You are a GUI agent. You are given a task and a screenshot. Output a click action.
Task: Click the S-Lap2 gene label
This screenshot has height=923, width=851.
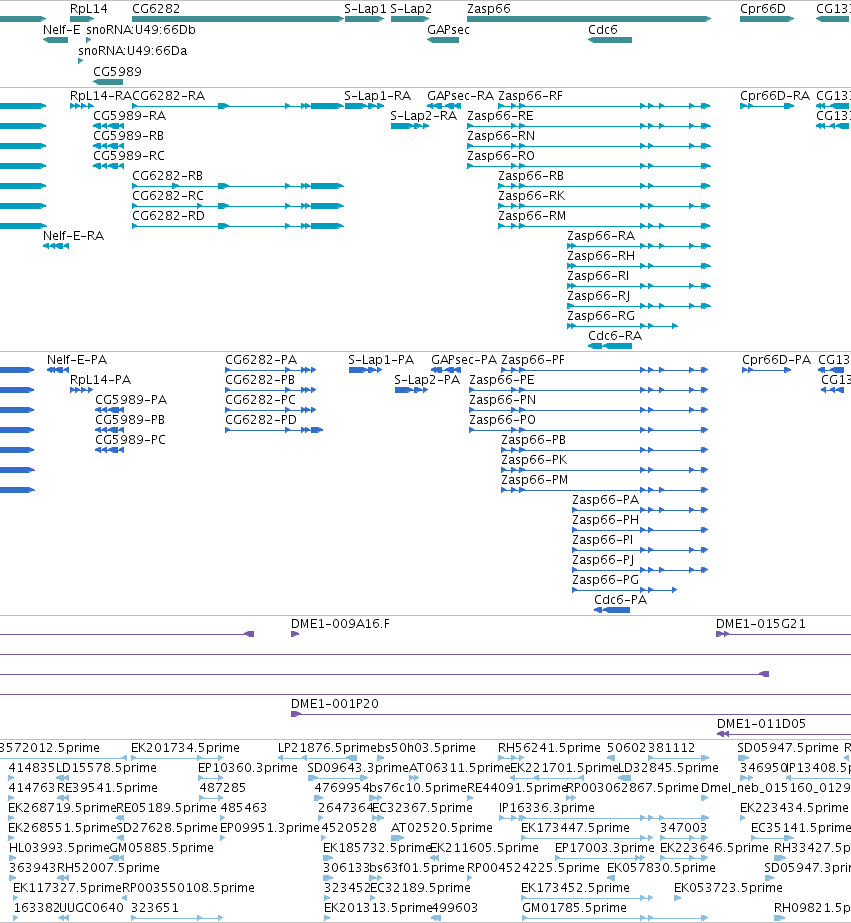coord(411,9)
